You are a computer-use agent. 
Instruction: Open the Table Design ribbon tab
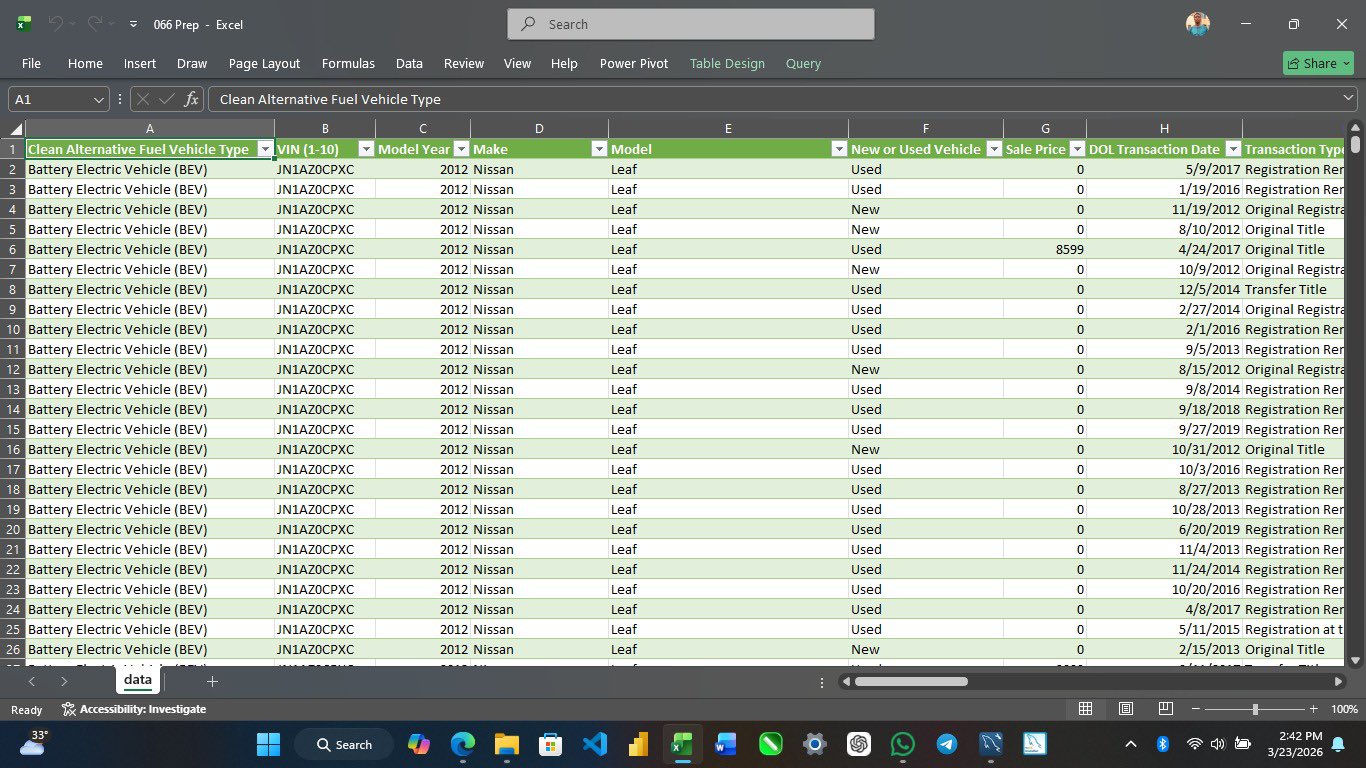726,63
